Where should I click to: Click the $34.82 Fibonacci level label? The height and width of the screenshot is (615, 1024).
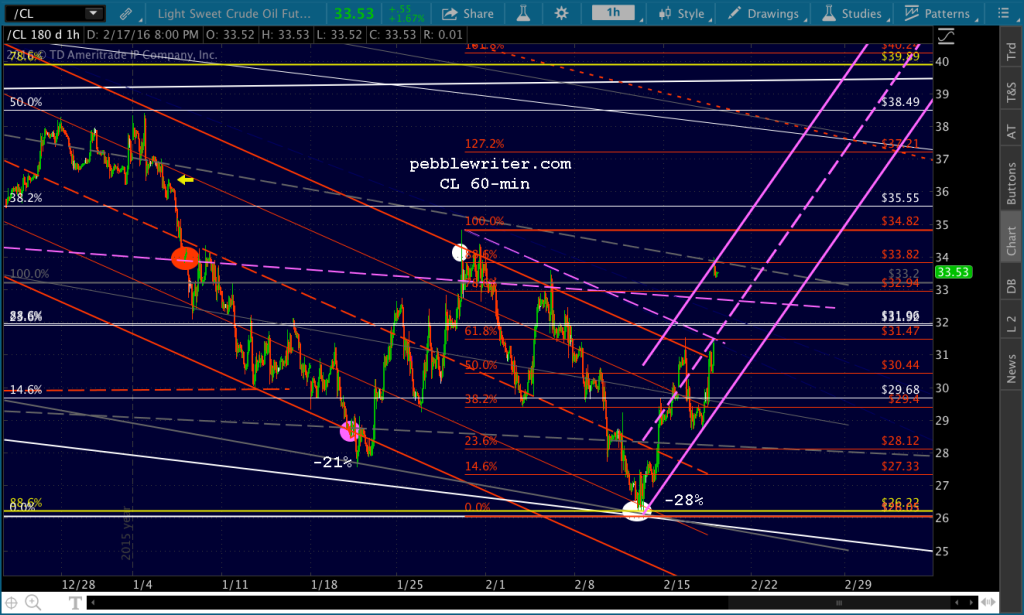point(900,221)
